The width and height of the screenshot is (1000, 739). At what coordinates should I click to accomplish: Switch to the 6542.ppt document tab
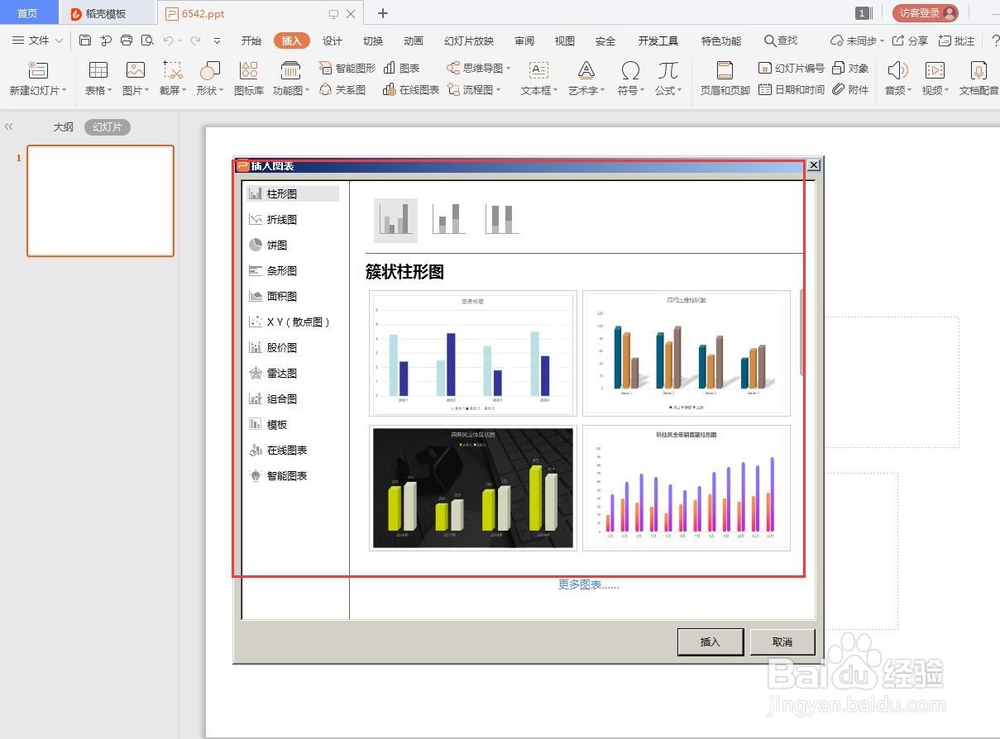pos(260,13)
